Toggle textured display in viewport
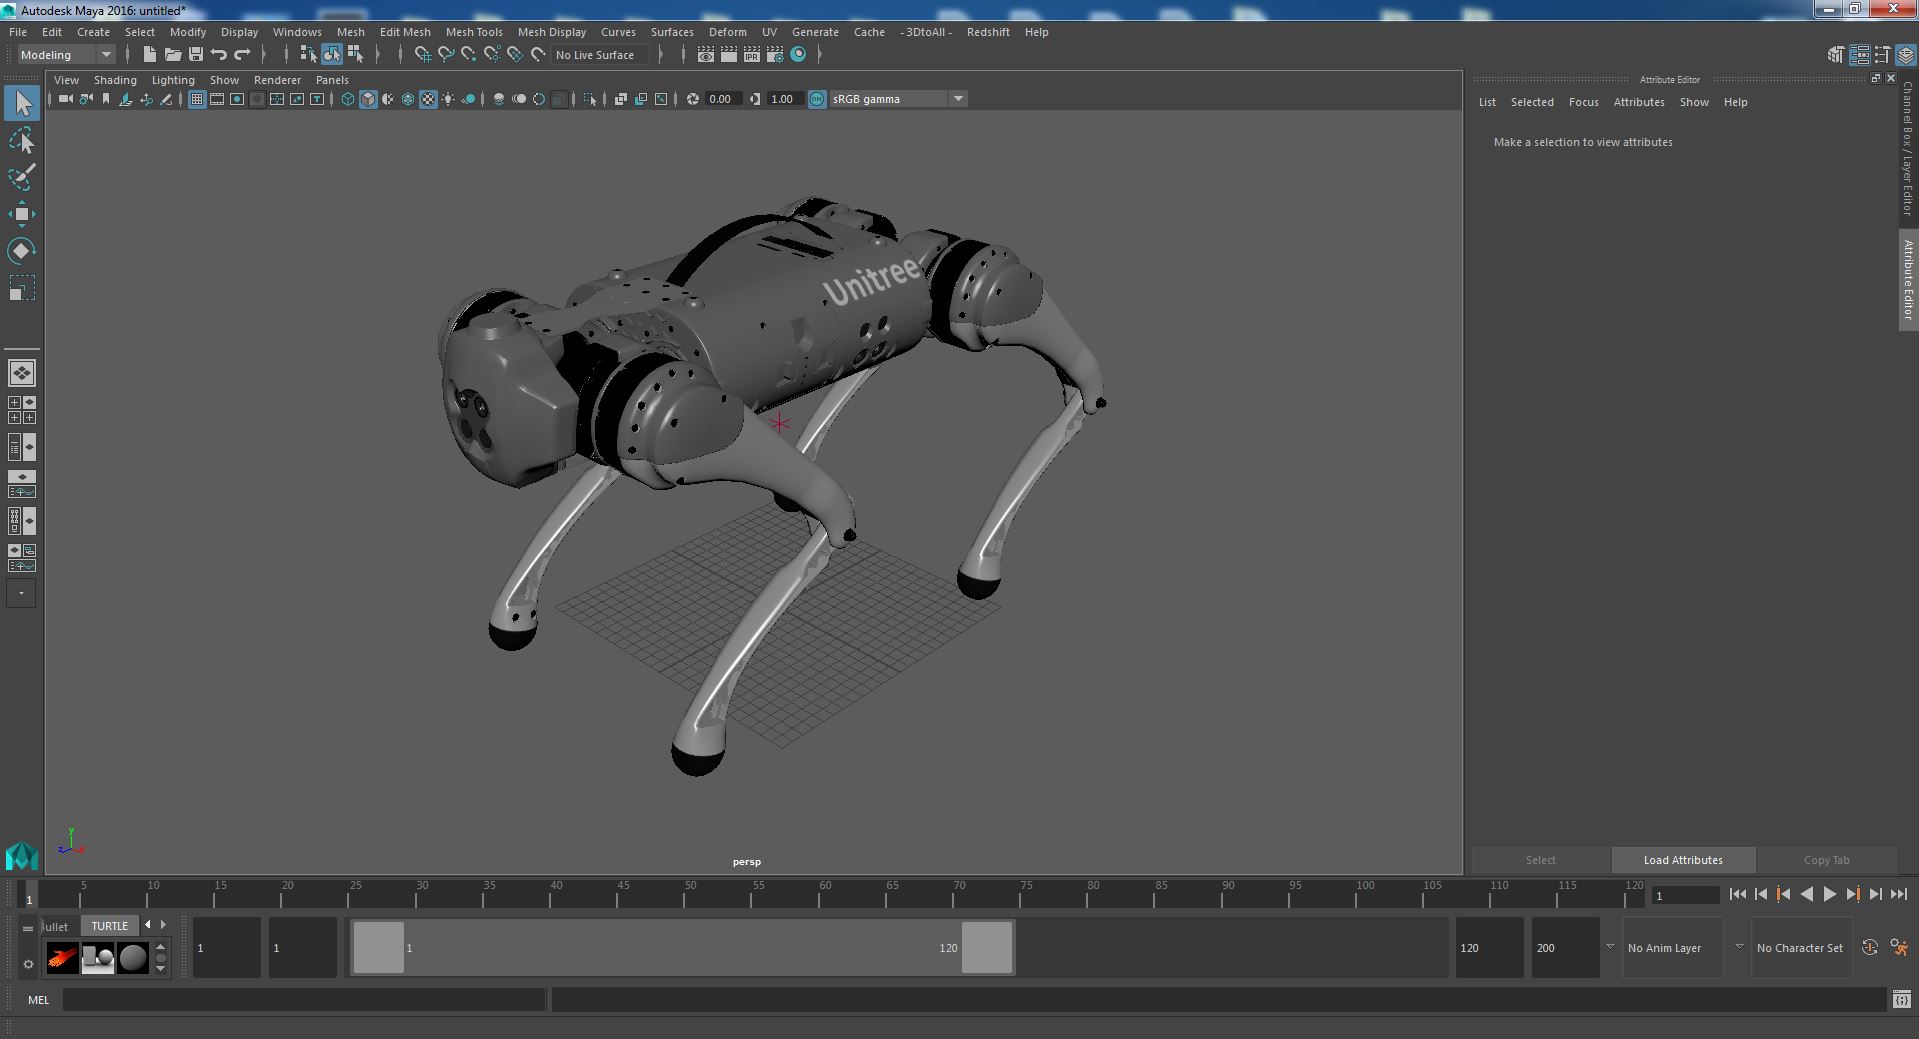The height and width of the screenshot is (1039, 1919). [428, 99]
